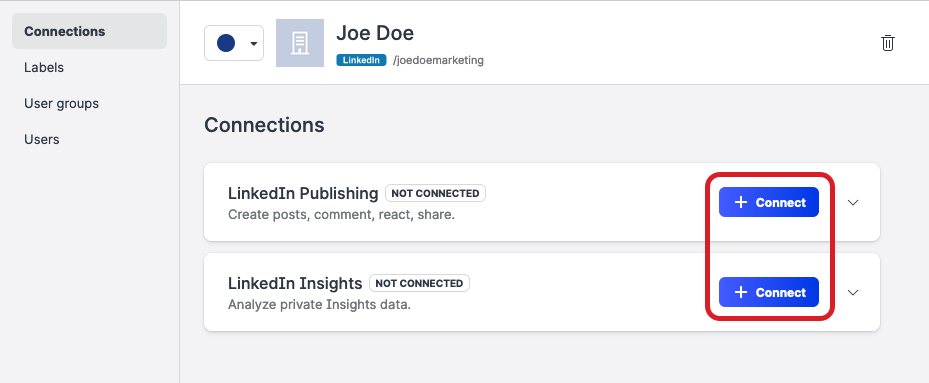Click the LinkedIn network badge
Image resolution: width=929 pixels, height=383 pixels.
[361, 60]
